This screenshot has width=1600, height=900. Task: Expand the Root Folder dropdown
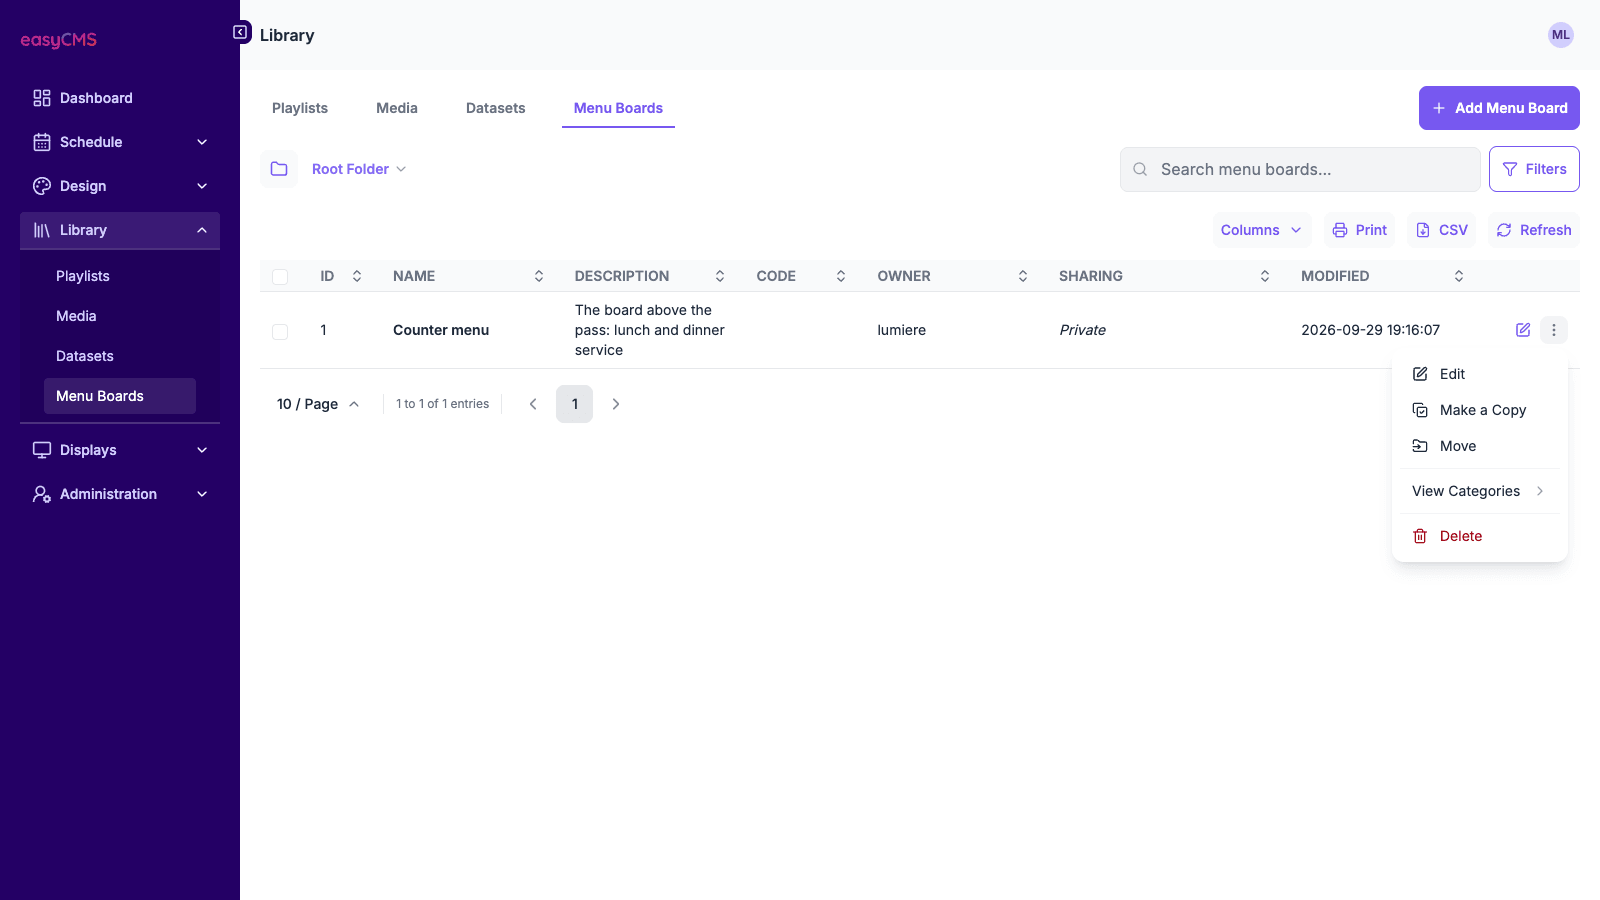tap(359, 169)
